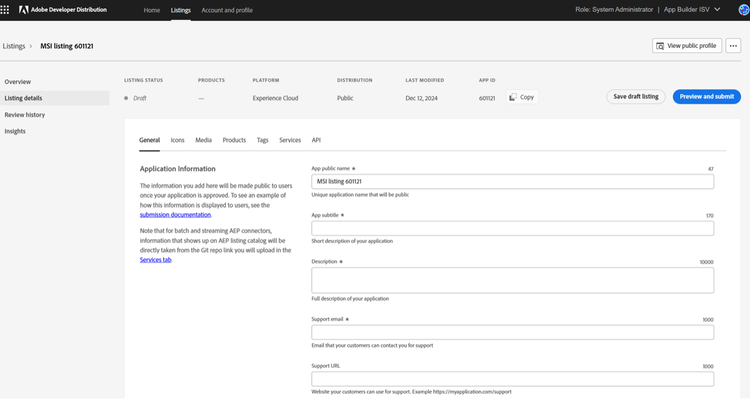Open the user avatar menu
Image resolution: width=750 pixels, height=400 pixels.
(741, 10)
